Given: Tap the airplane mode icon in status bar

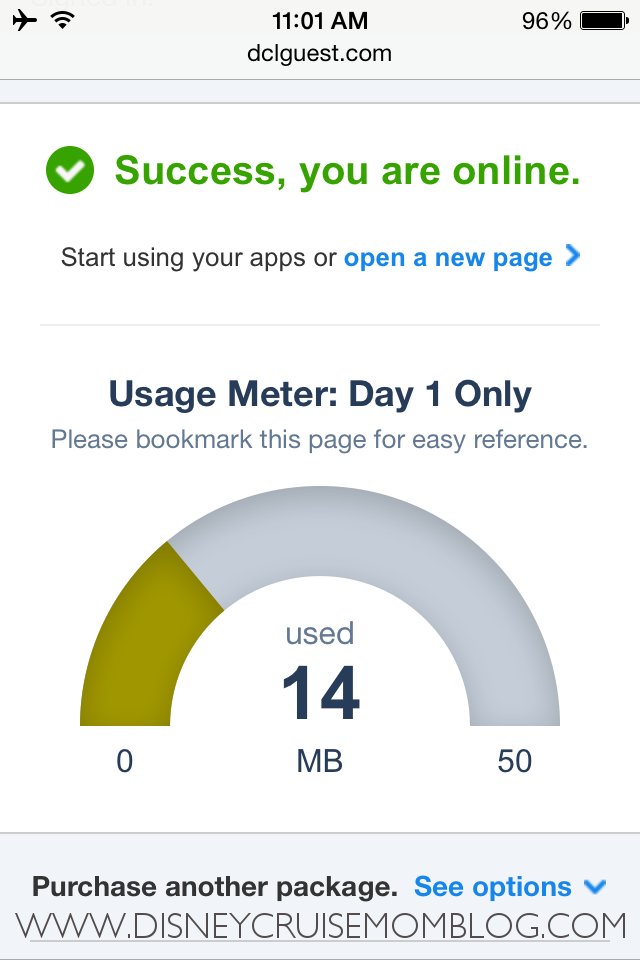Looking at the screenshot, I should click(x=24, y=21).
